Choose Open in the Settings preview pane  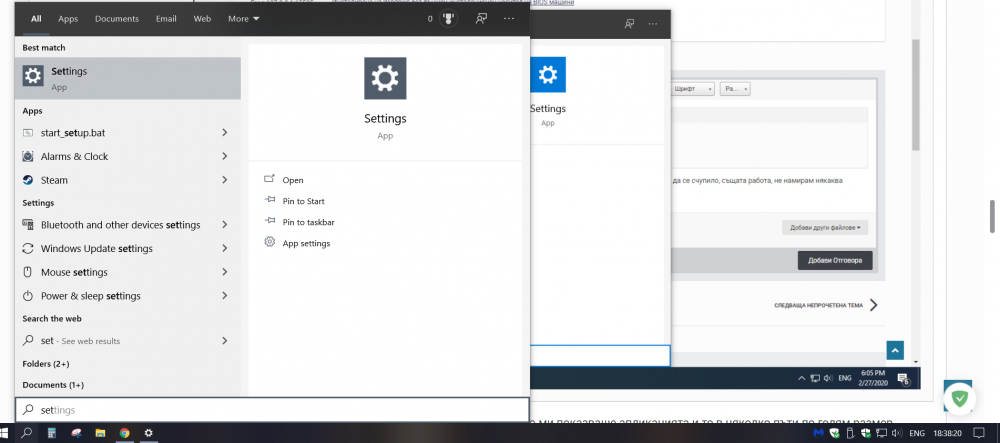283,180
